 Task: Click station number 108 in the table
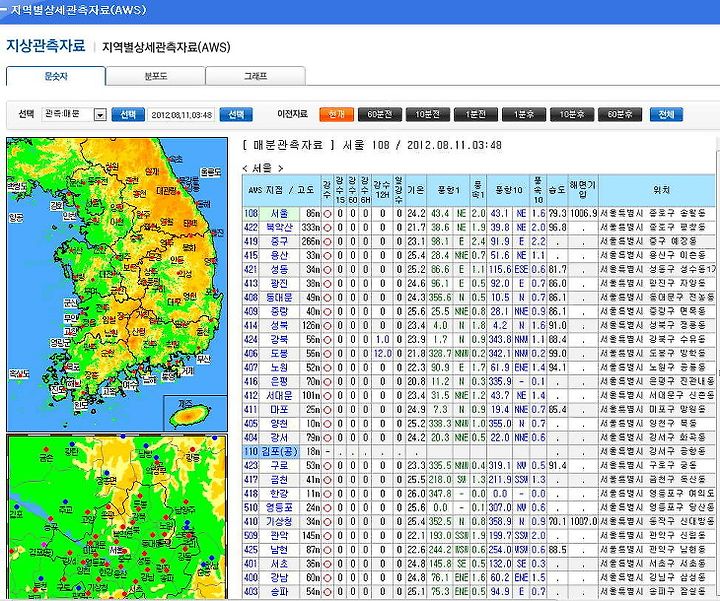(251, 214)
